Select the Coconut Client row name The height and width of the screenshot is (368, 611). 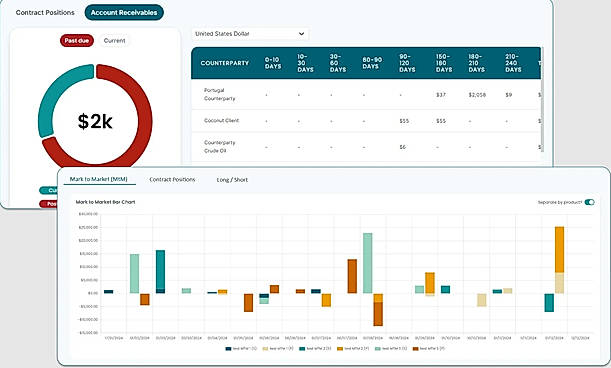[x=221, y=120]
